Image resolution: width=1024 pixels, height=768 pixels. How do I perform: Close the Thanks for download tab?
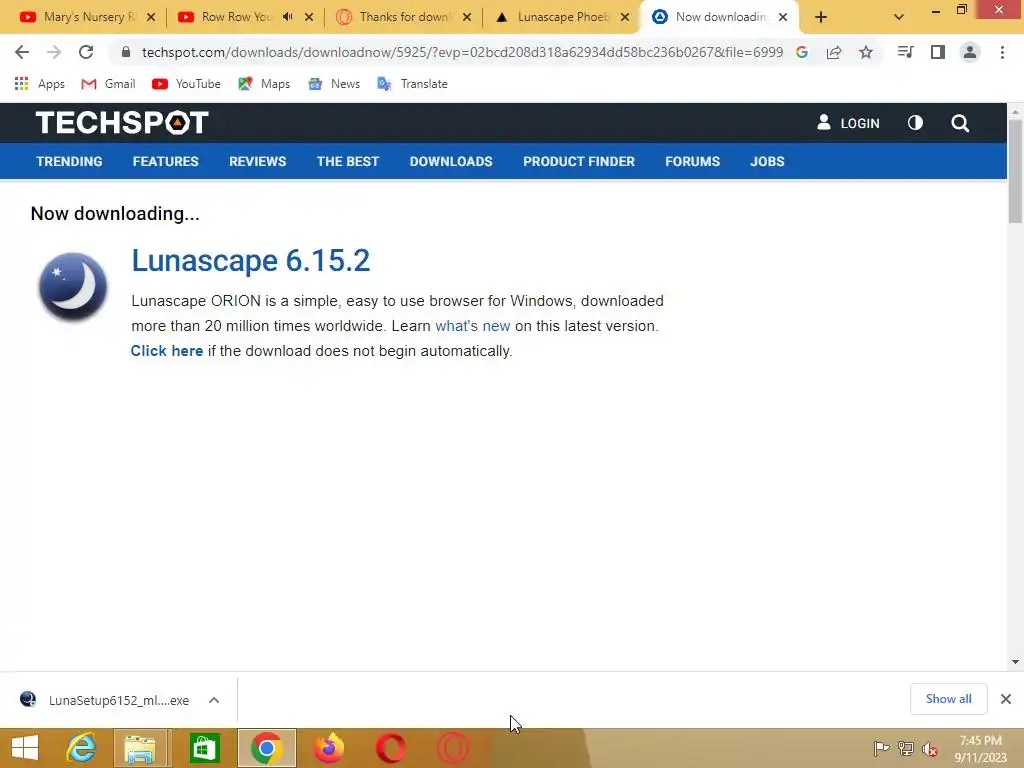click(467, 17)
